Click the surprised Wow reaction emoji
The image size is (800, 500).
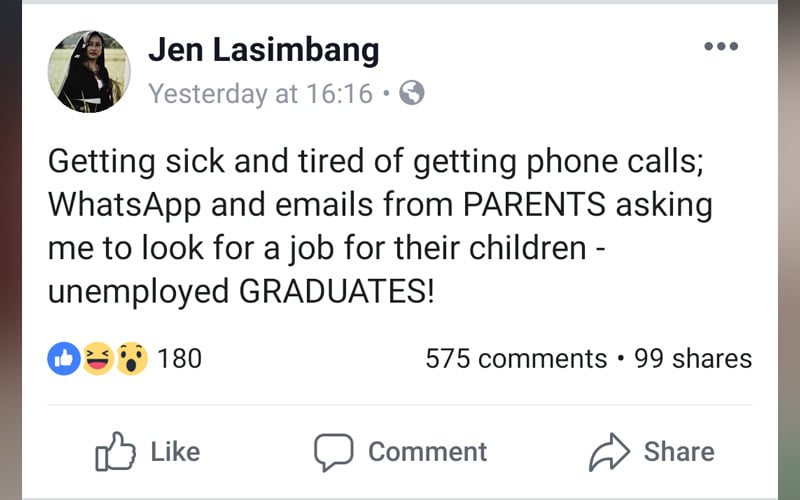click(x=131, y=358)
